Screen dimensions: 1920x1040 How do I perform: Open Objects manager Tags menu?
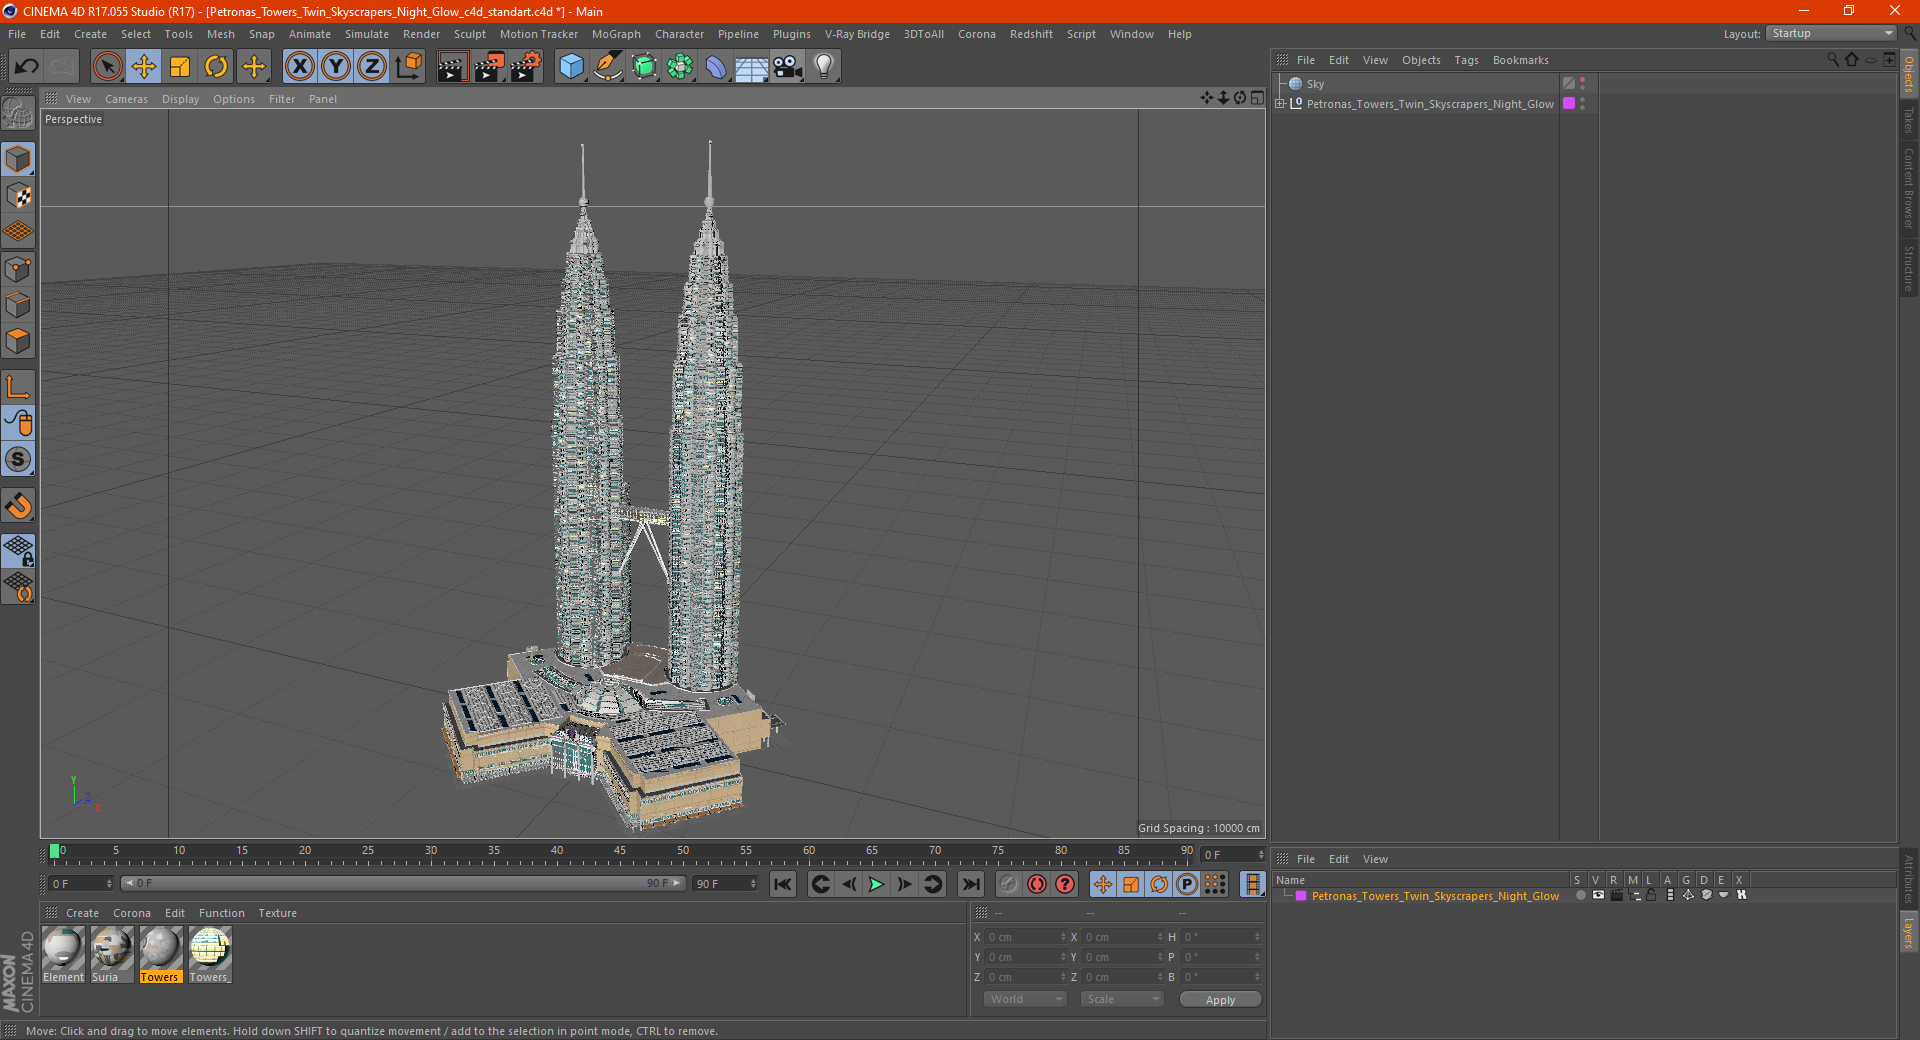(x=1466, y=60)
